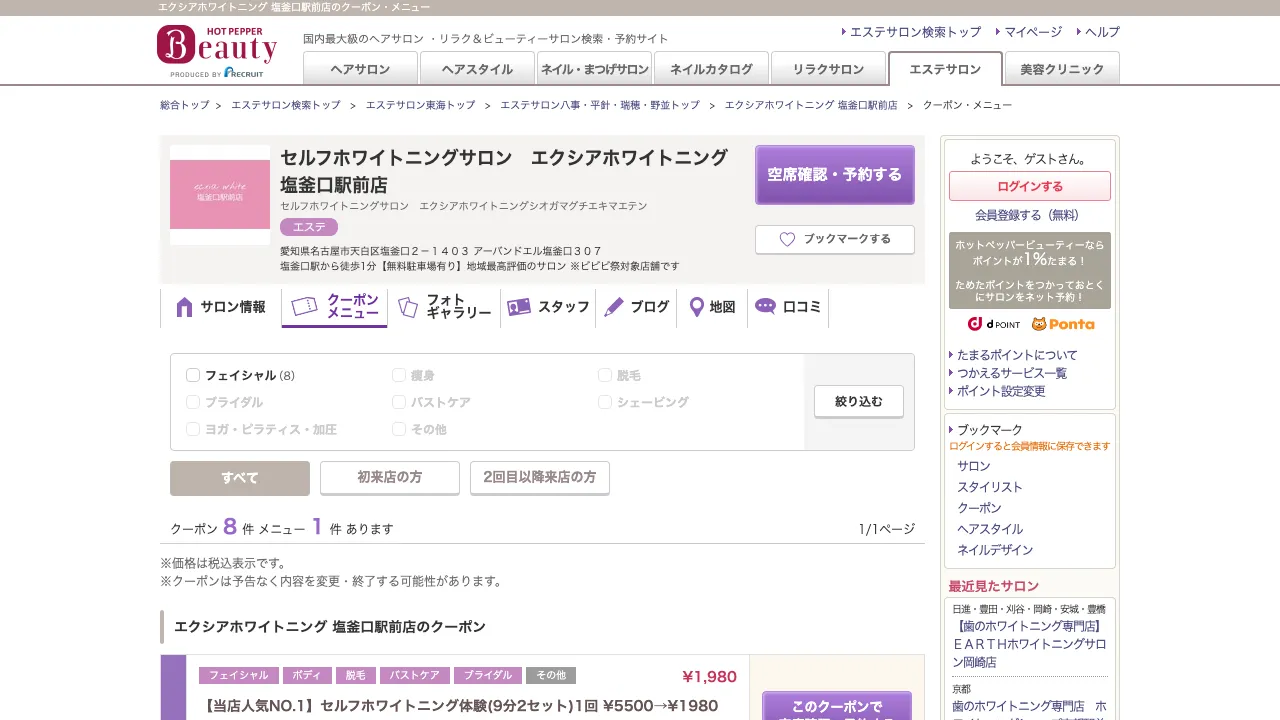Open the ヘアスタイル tab
1280x720 pixels.
click(x=477, y=69)
